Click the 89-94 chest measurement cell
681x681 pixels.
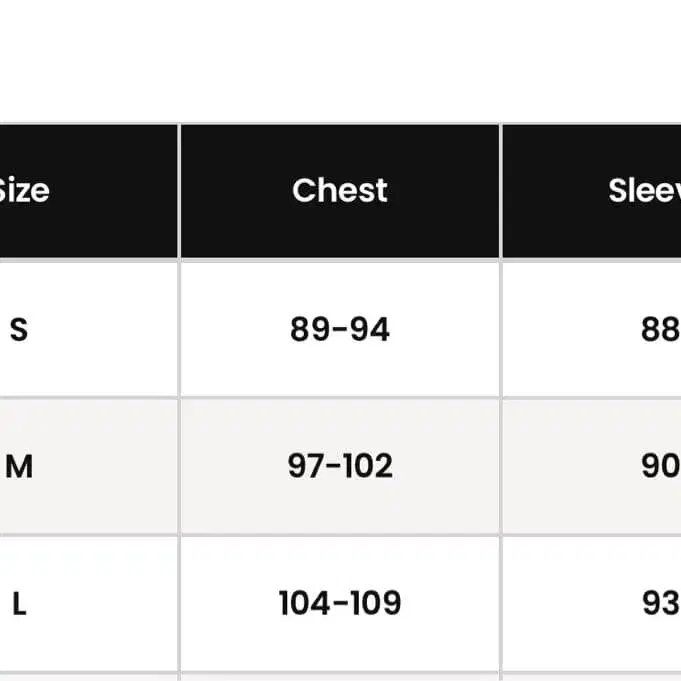[340, 329]
